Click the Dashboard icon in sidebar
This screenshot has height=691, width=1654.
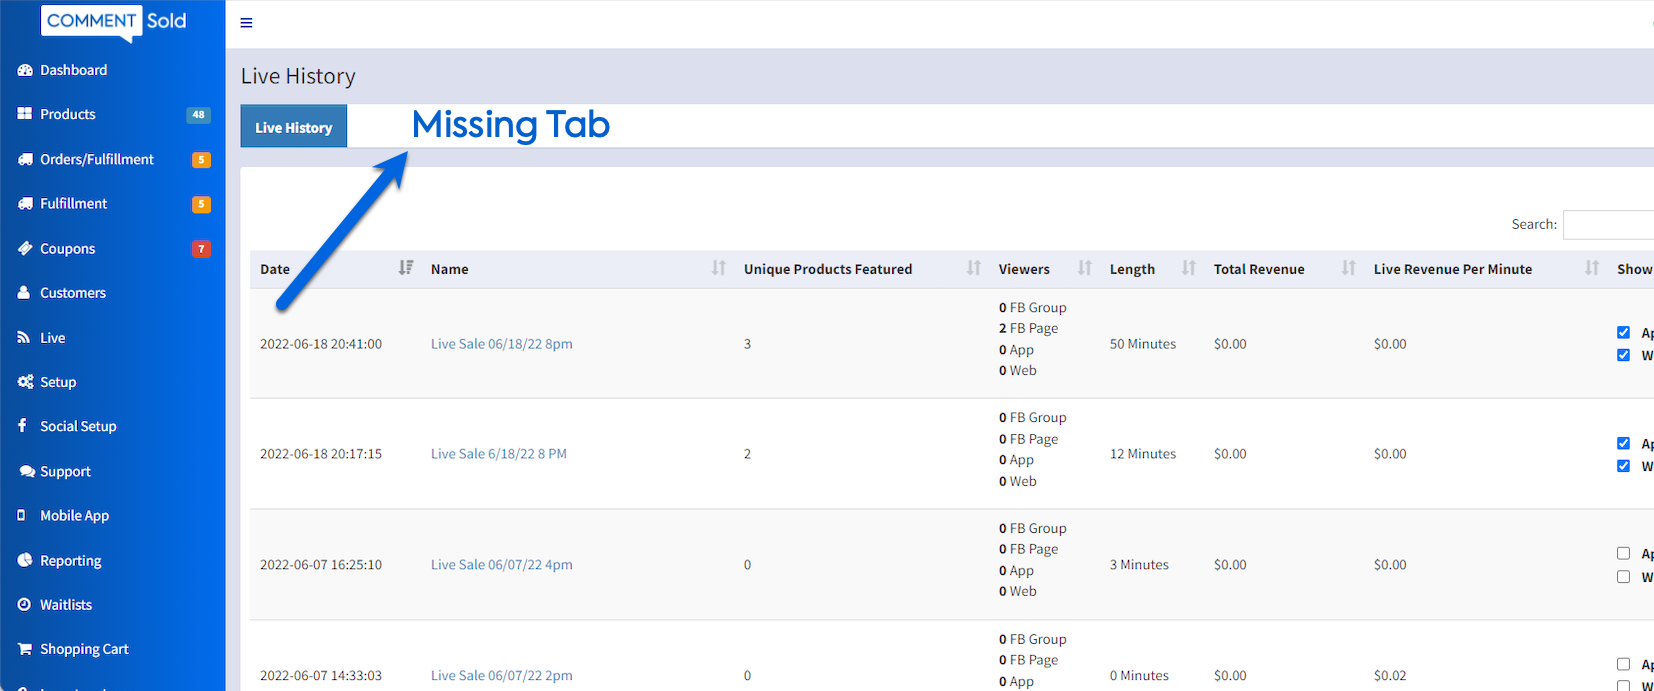click(x=25, y=70)
